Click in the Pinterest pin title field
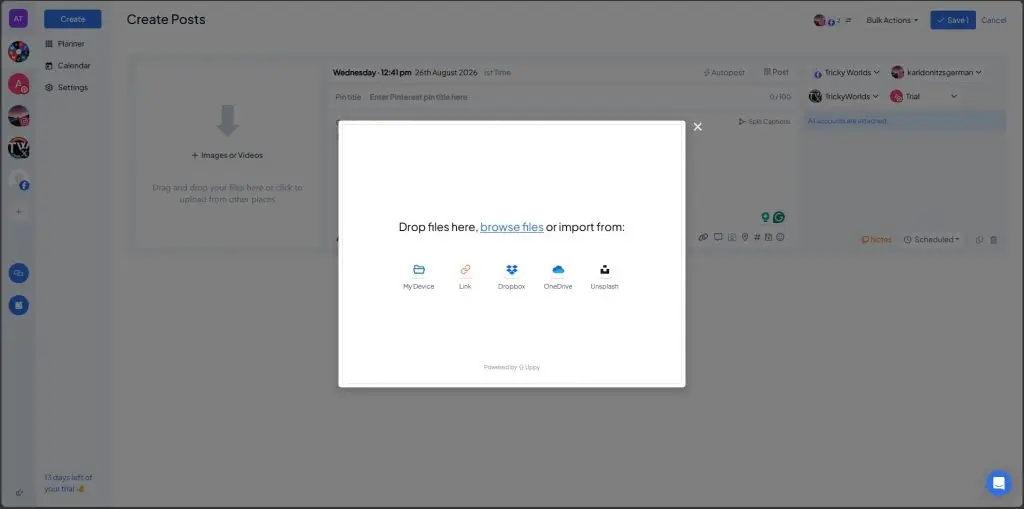1024x509 pixels. pyautogui.click(x=562, y=97)
